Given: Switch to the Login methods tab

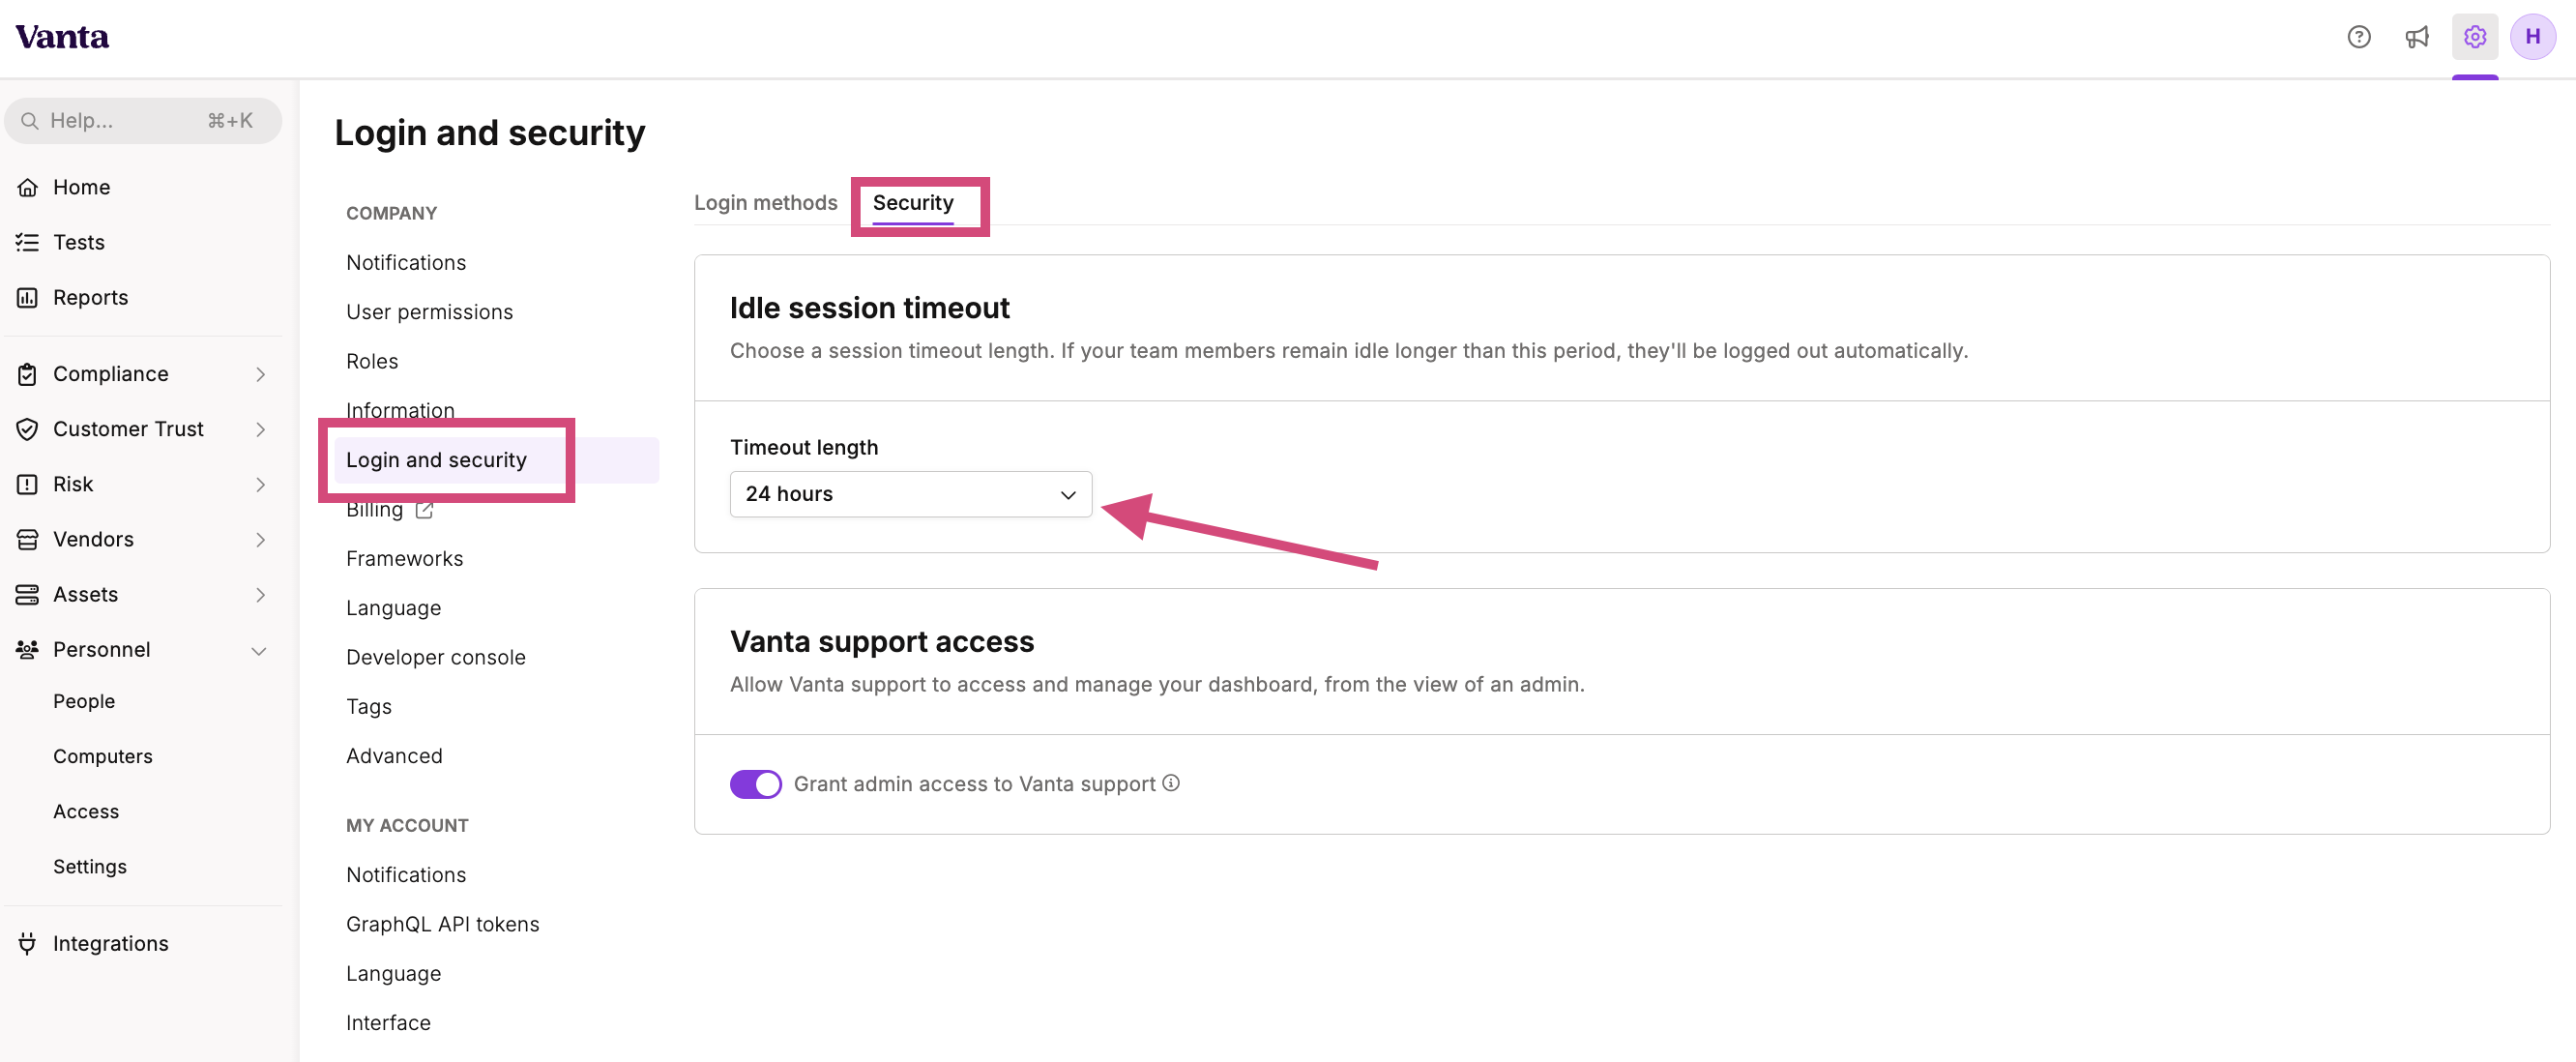Looking at the screenshot, I should [x=765, y=203].
